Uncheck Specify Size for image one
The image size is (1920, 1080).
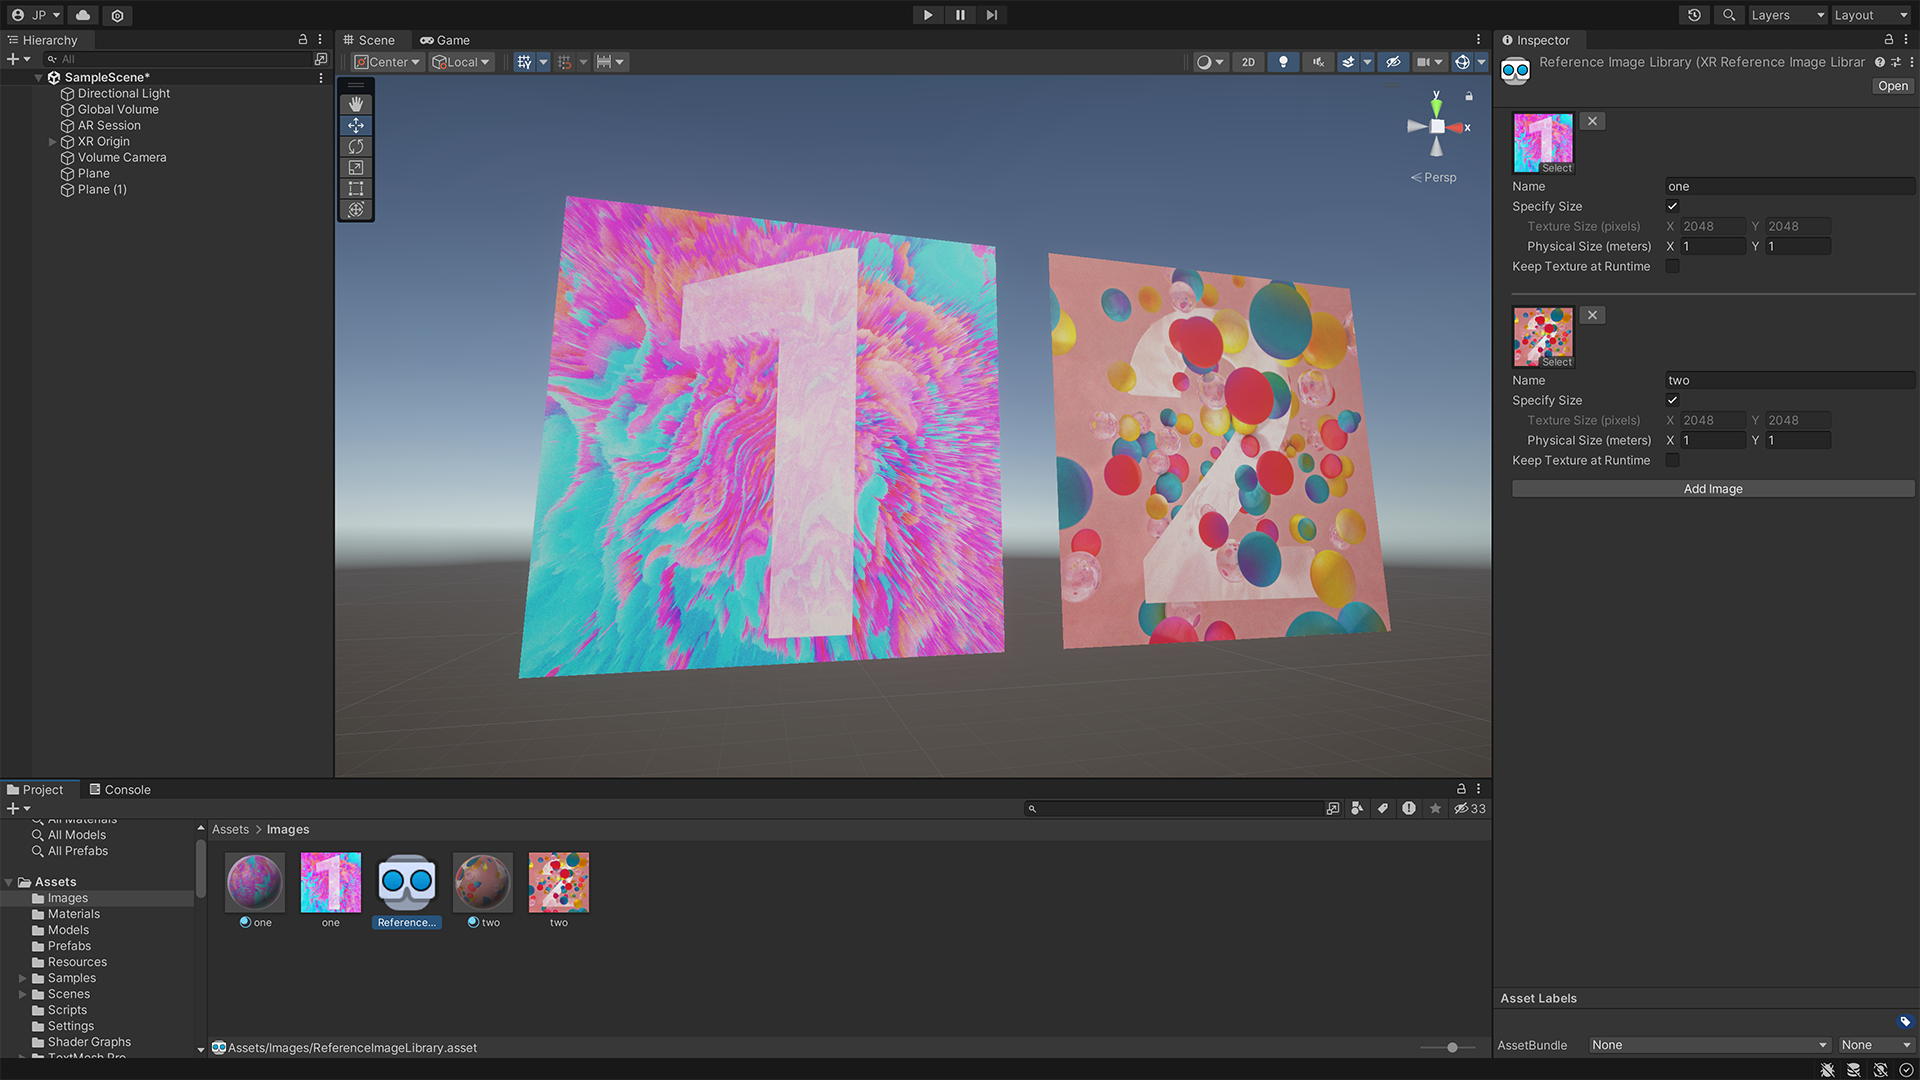click(1672, 206)
